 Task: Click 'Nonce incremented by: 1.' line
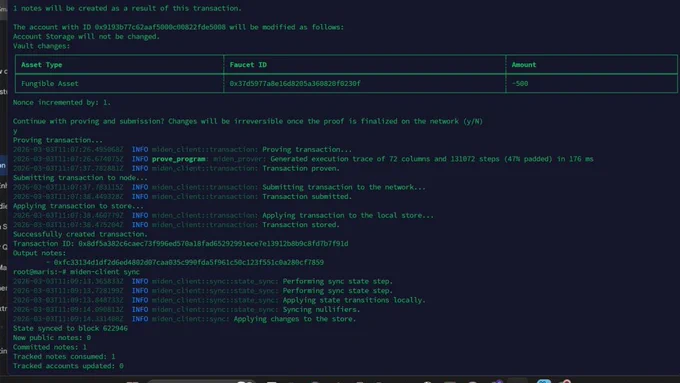(x=62, y=102)
